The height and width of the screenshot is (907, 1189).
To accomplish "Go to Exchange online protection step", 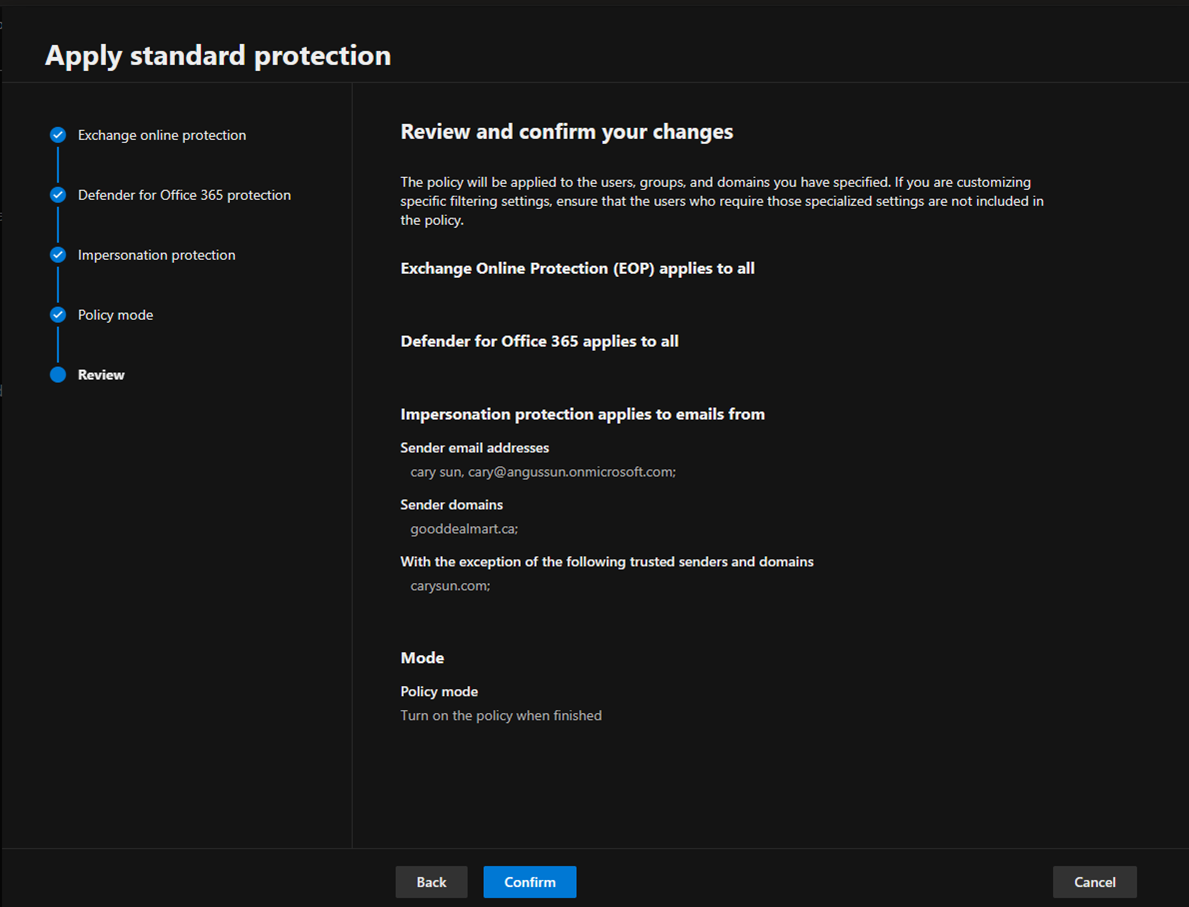I will (x=162, y=135).
